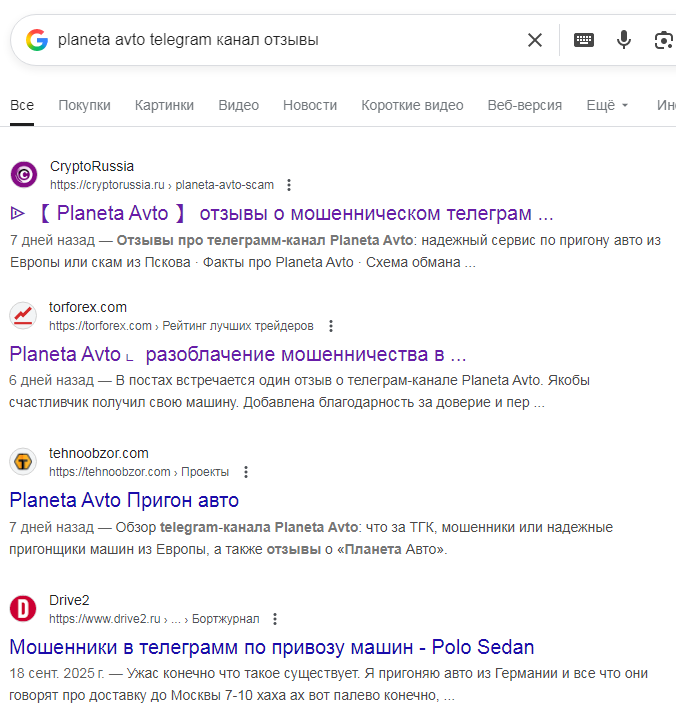
Task: Switch to the Картинки tab
Action: [x=164, y=105]
